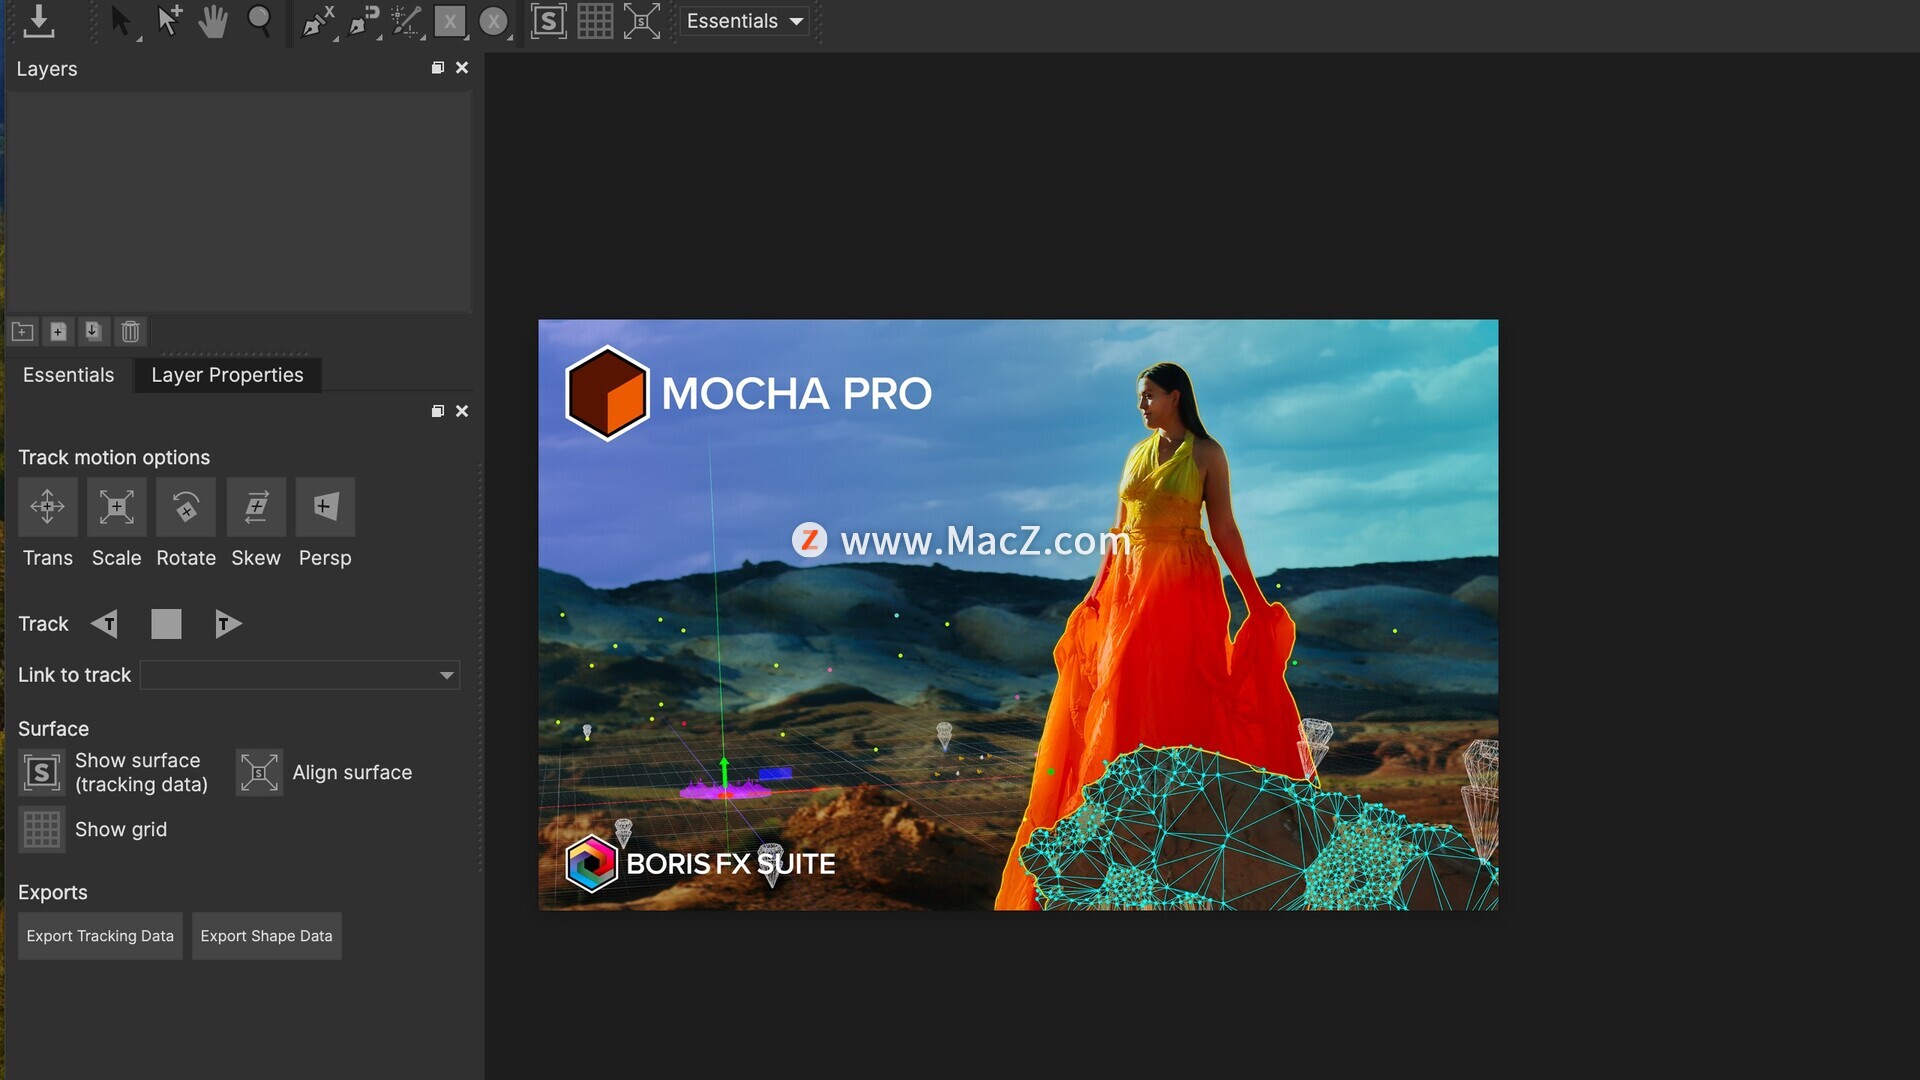The image size is (1920, 1080).
Task: Toggle Show grid in Essentials panel
Action: point(42,829)
